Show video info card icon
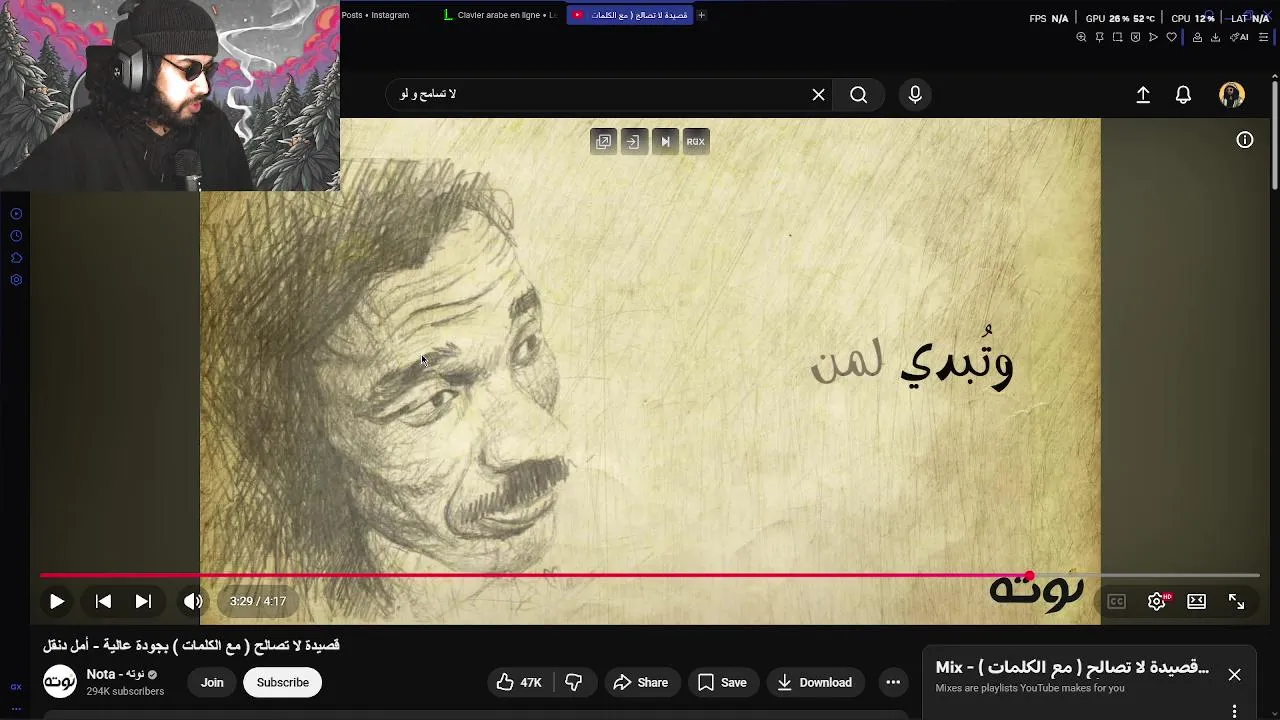 [1245, 140]
